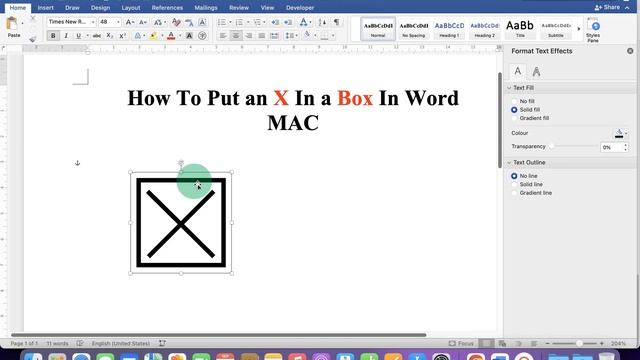Open the bullet list dropdown
The width and height of the screenshot is (640, 360).
230,22
